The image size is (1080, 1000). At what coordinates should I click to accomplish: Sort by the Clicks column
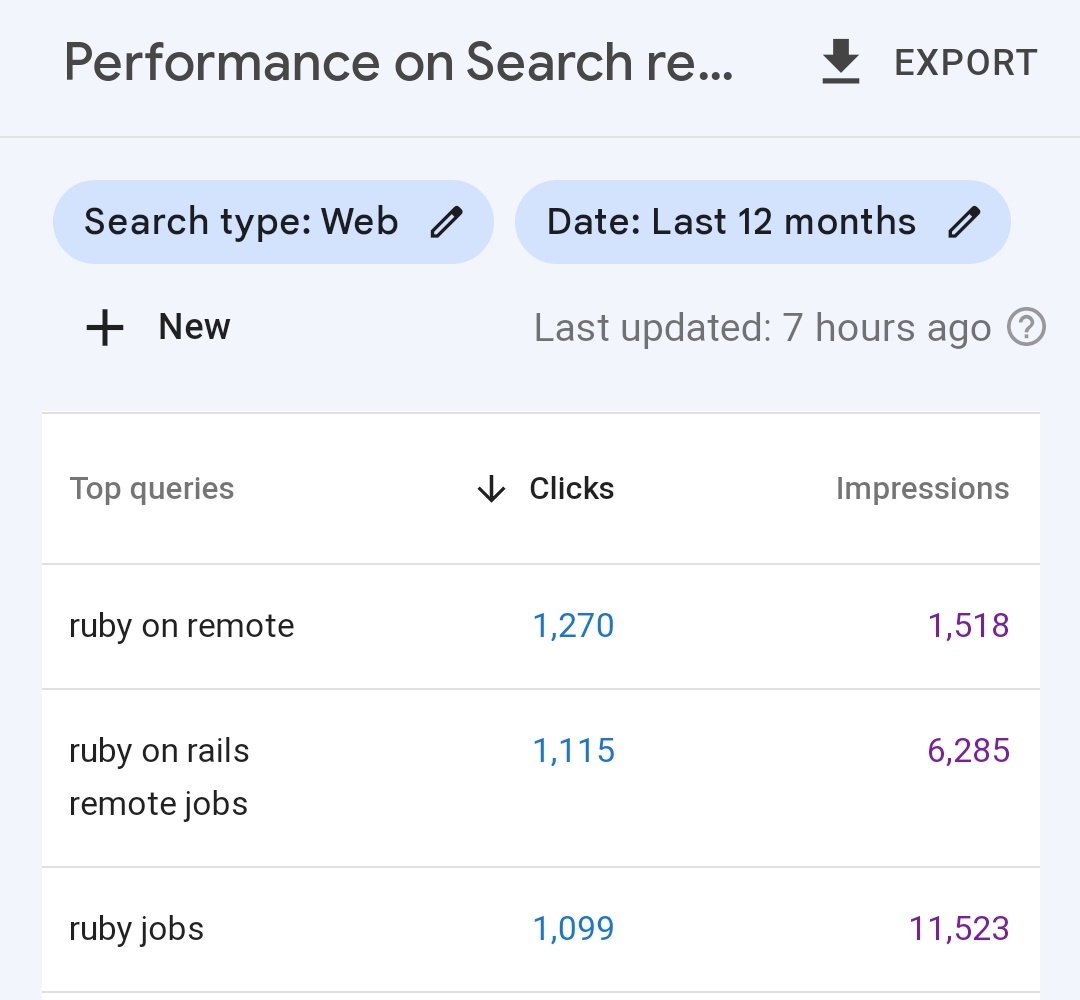[x=572, y=488]
